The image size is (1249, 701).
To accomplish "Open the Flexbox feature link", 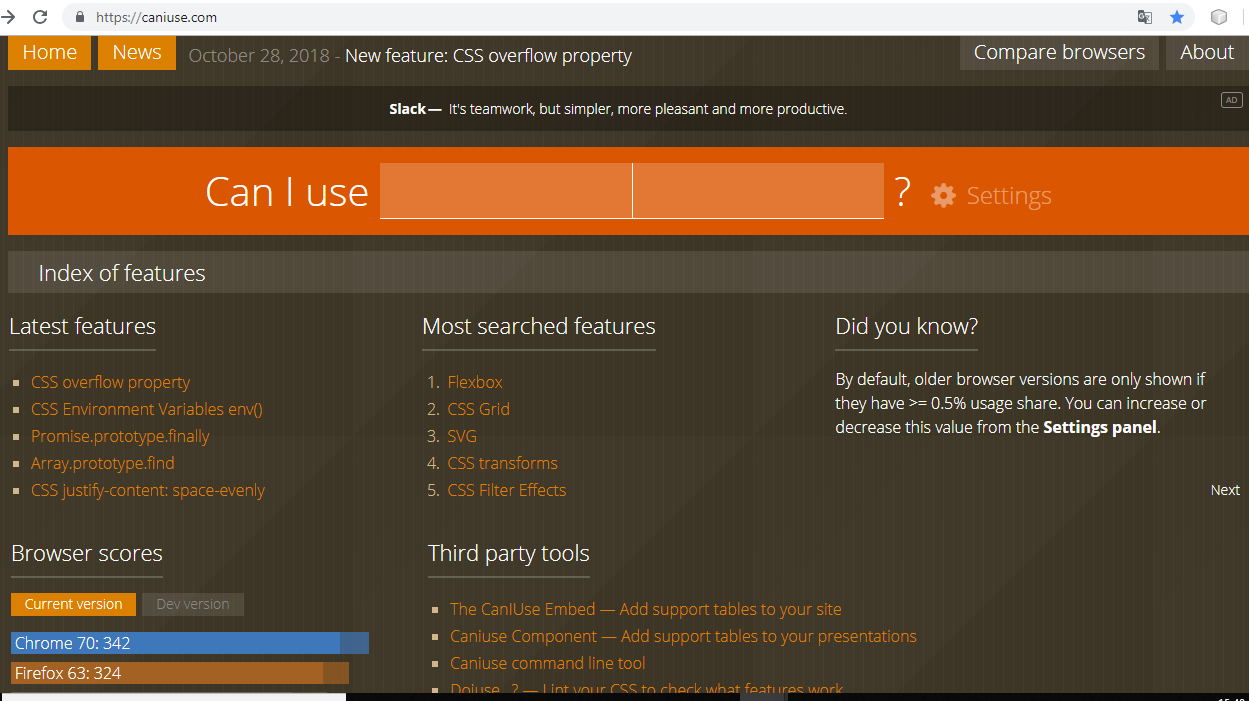I will [x=475, y=382].
